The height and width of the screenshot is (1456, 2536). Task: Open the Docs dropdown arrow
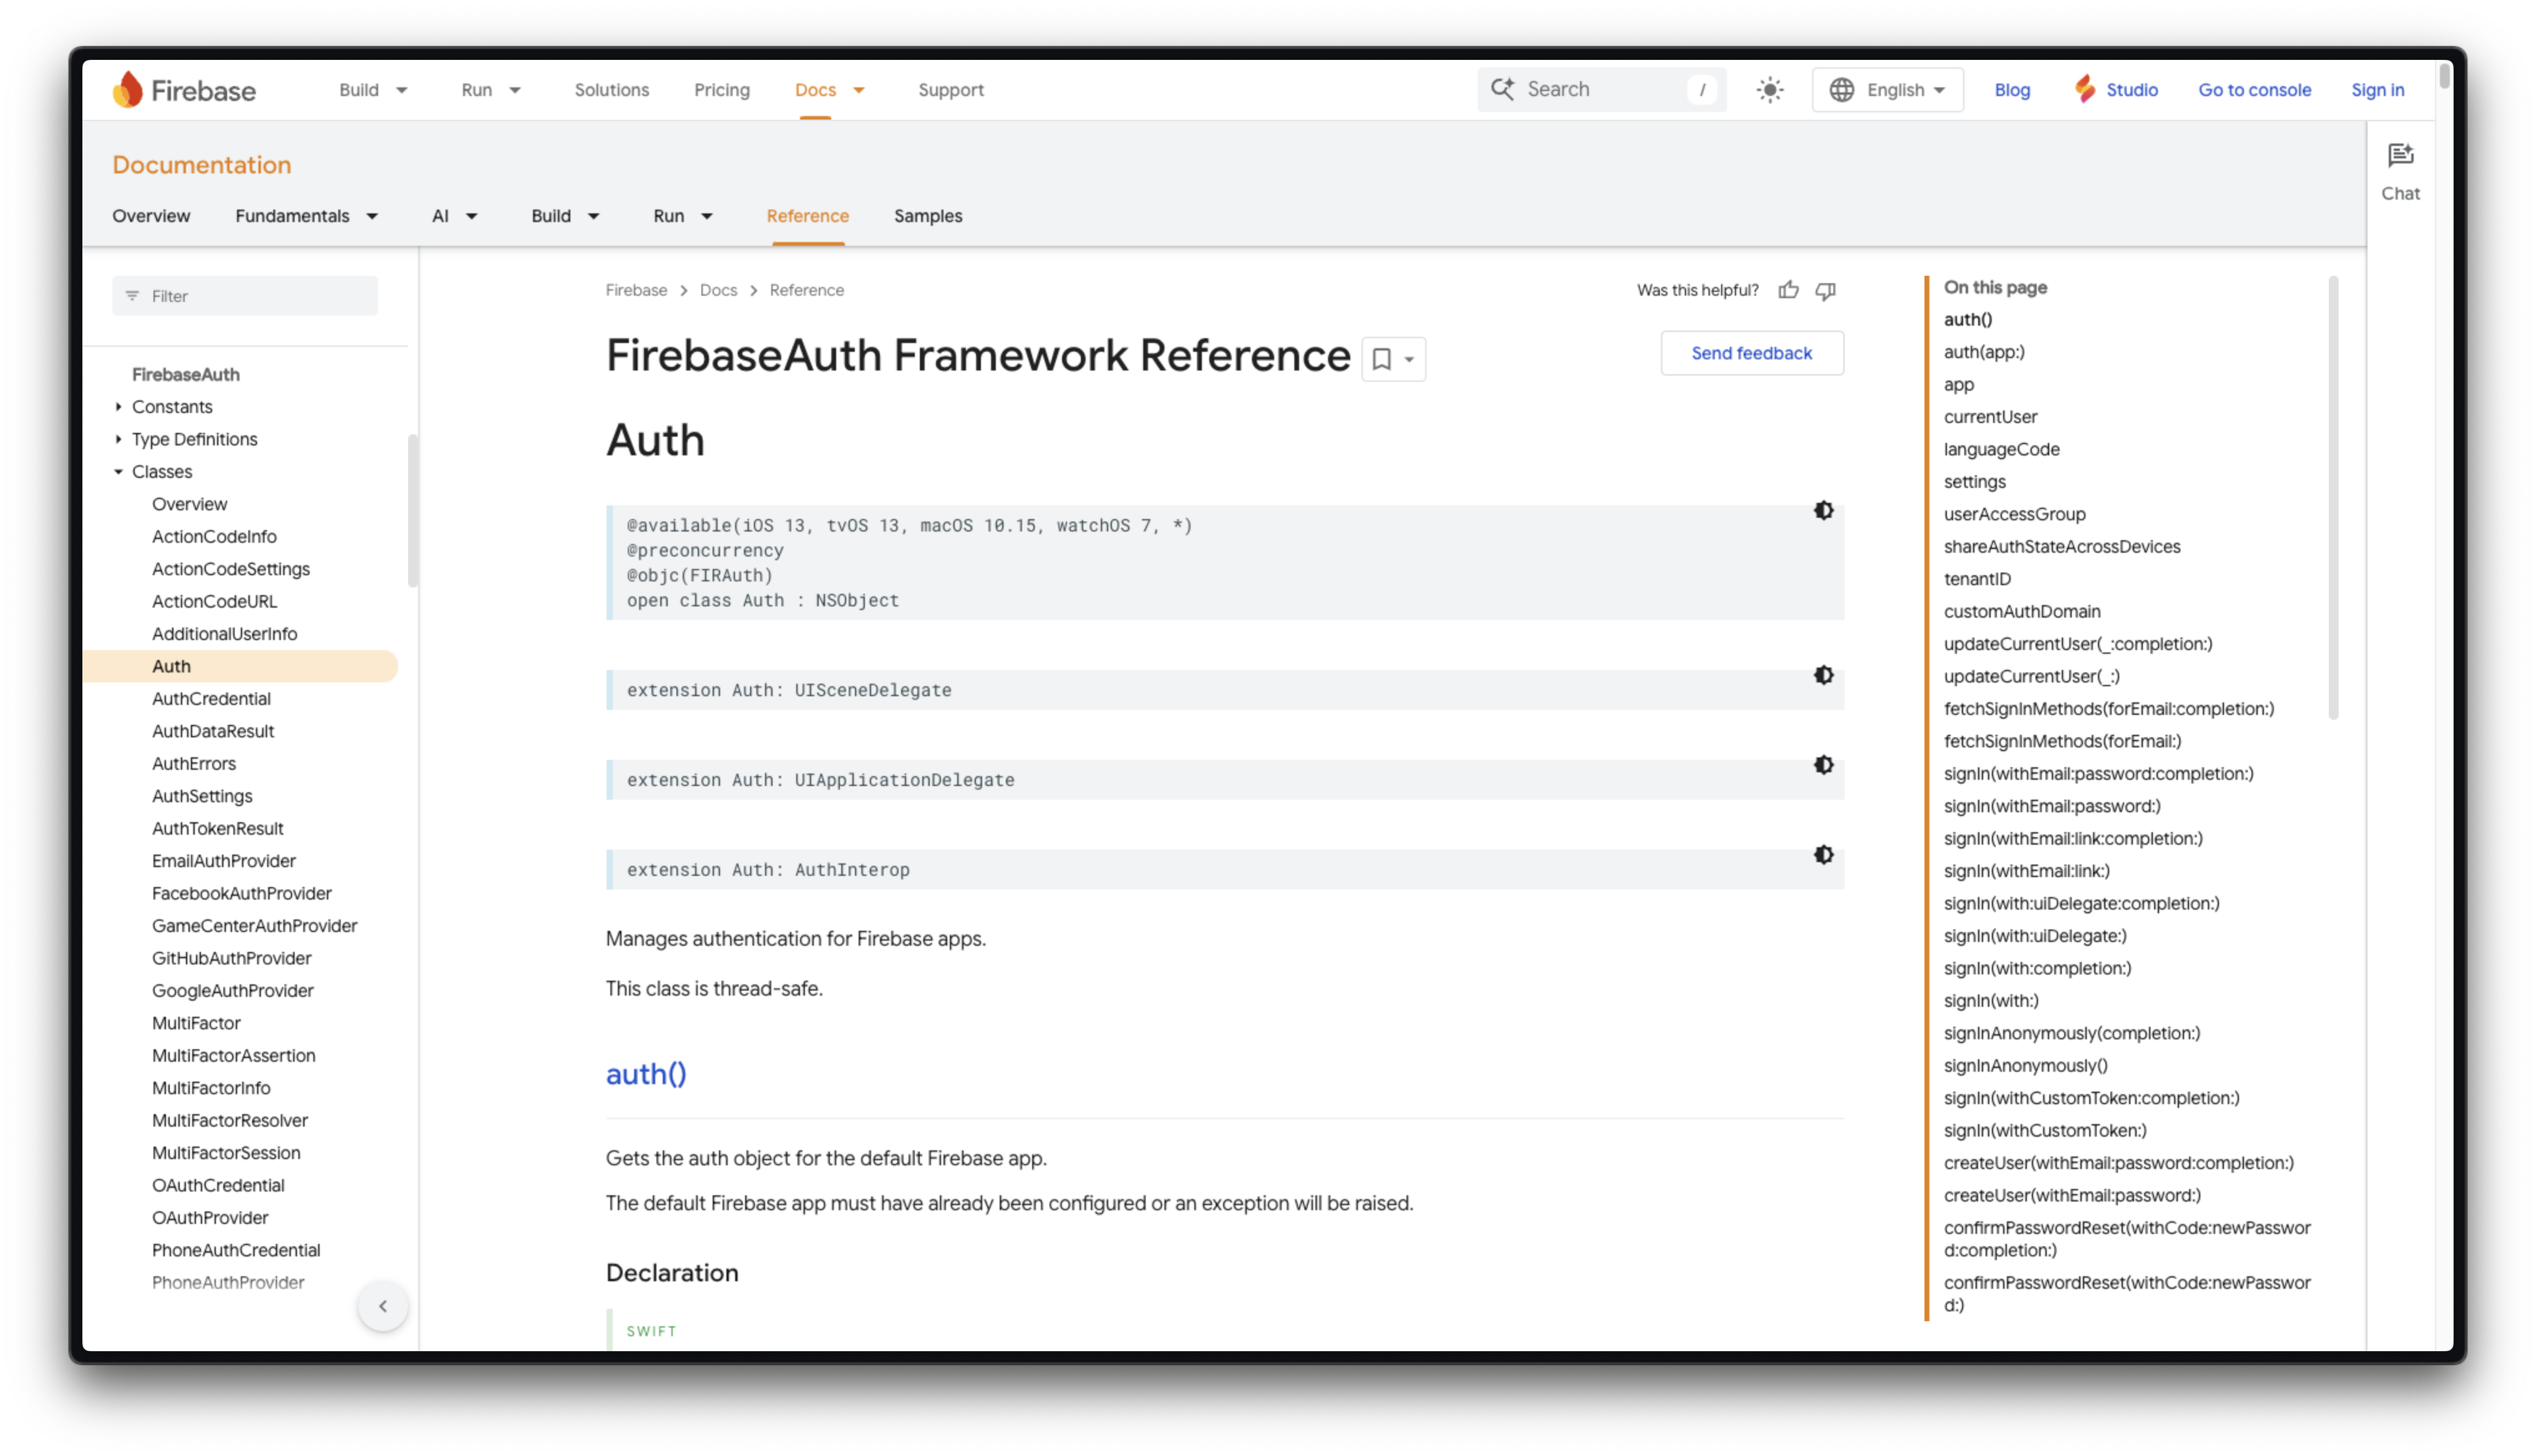point(859,90)
